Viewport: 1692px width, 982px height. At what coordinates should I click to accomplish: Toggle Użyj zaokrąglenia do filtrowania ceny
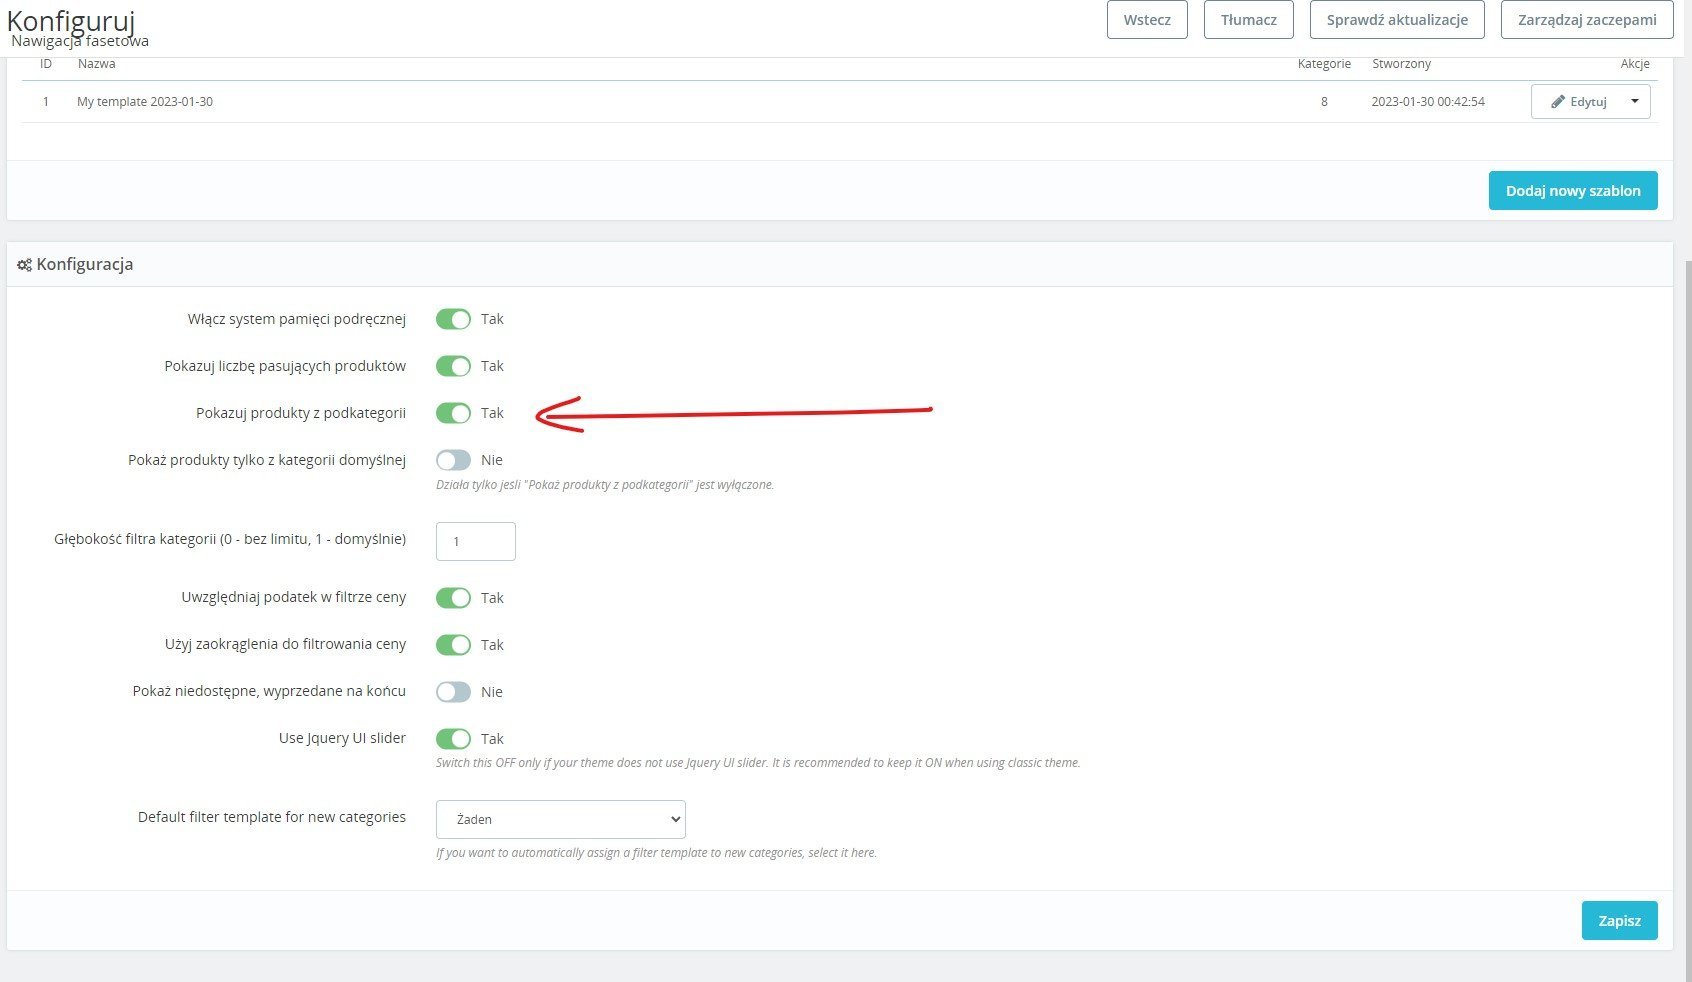[453, 645]
